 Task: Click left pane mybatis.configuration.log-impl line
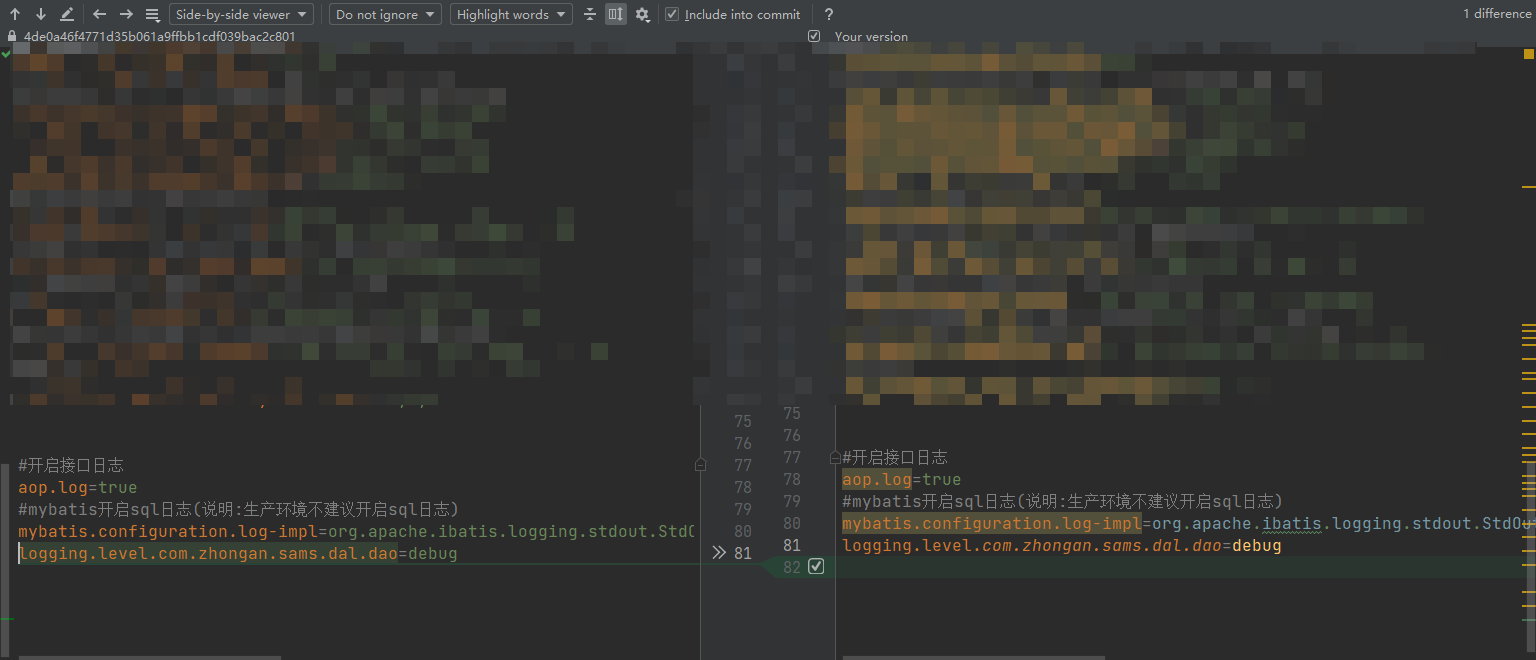coord(356,531)
